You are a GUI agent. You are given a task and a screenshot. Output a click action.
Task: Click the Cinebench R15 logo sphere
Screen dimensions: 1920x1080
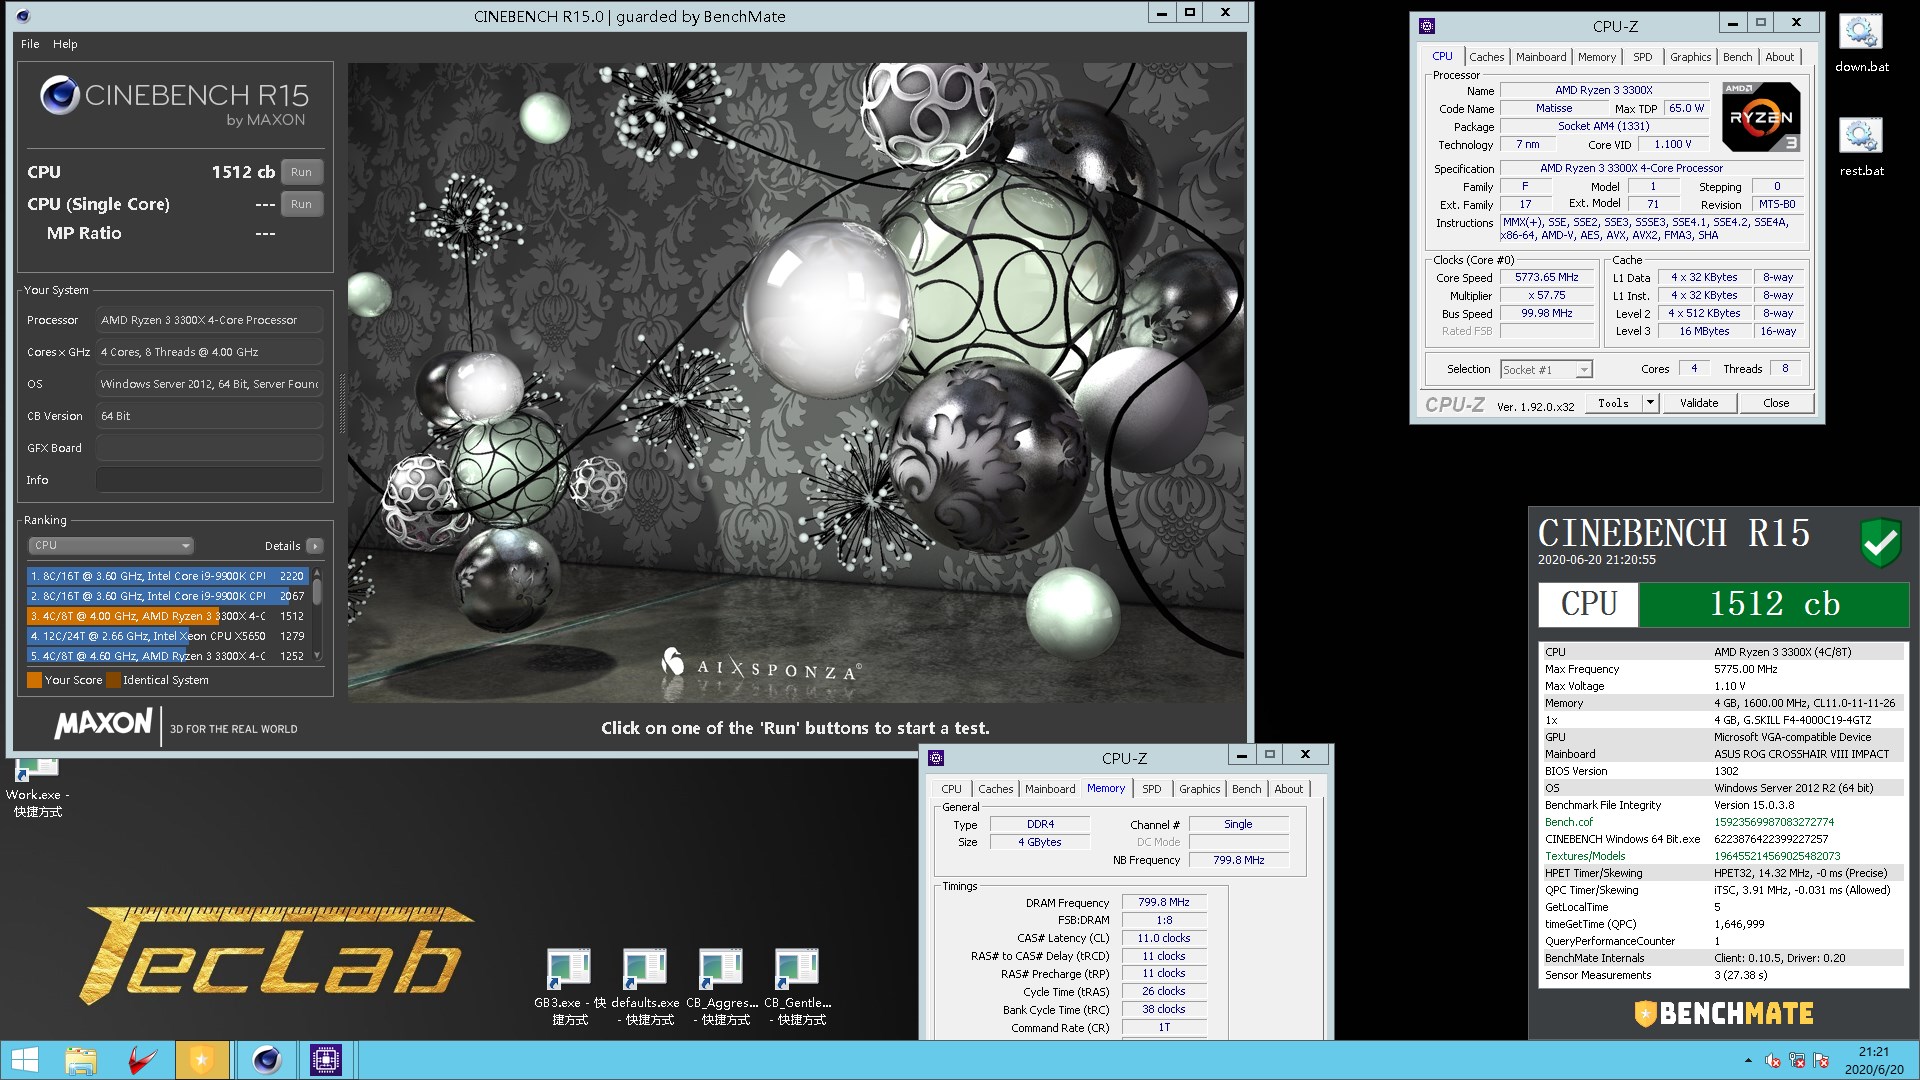click(x=59, y=95)
